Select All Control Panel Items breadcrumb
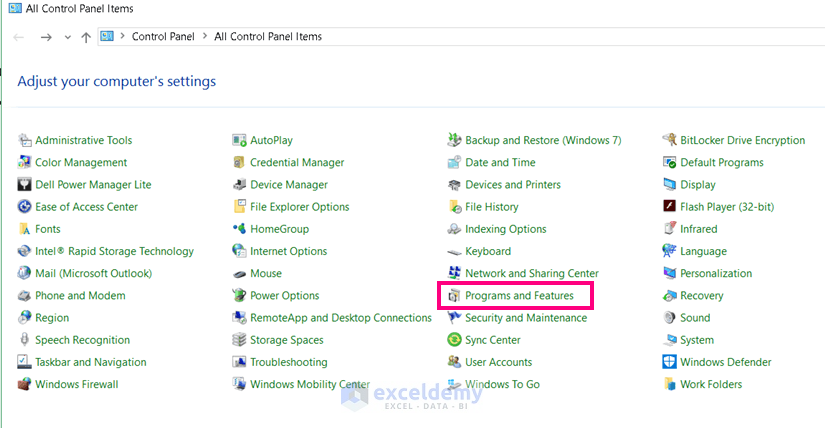825x428 pixels. pos(268,36)
